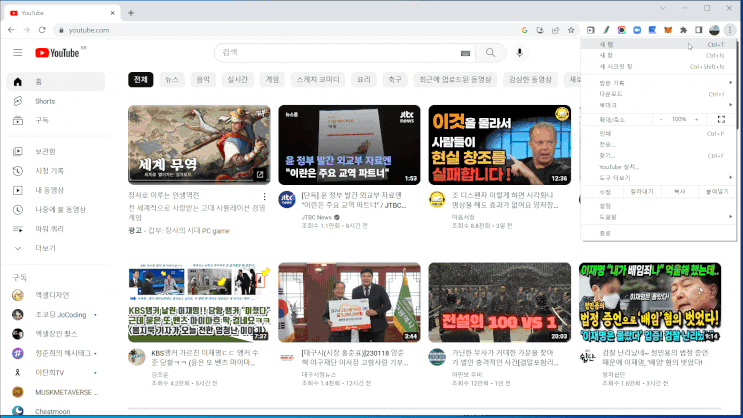
Task: Open the 전설의 100 VS 1 video thumbnail
Action: [x=499, y=302]
